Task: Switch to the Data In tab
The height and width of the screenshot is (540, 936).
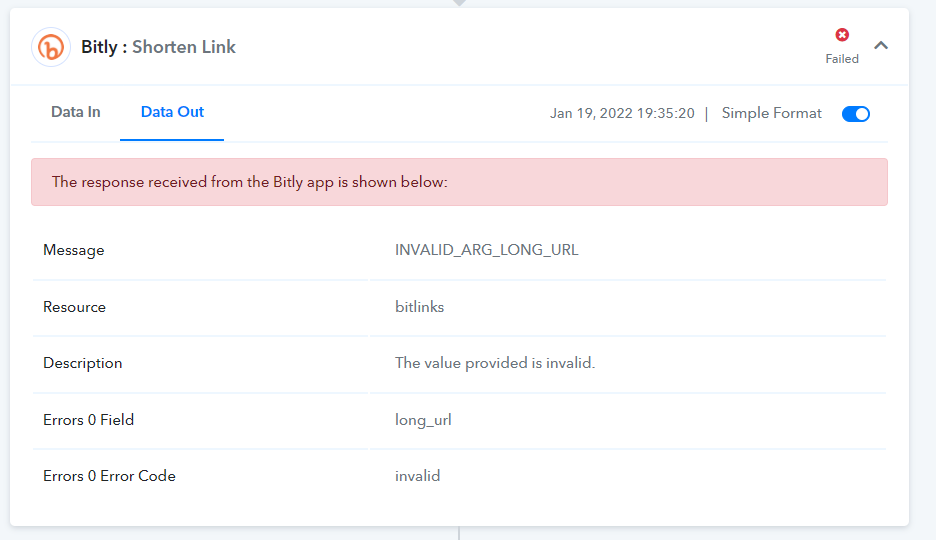Action: point(76,112)
